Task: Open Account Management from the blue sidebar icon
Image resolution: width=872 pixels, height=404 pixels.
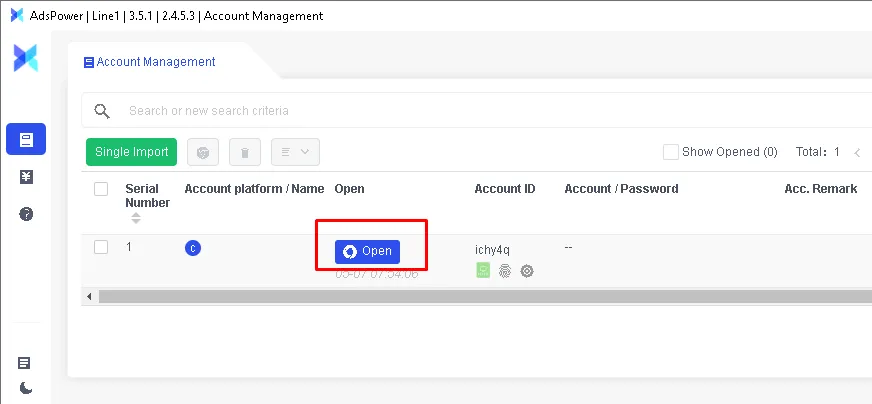Action: 26,139
